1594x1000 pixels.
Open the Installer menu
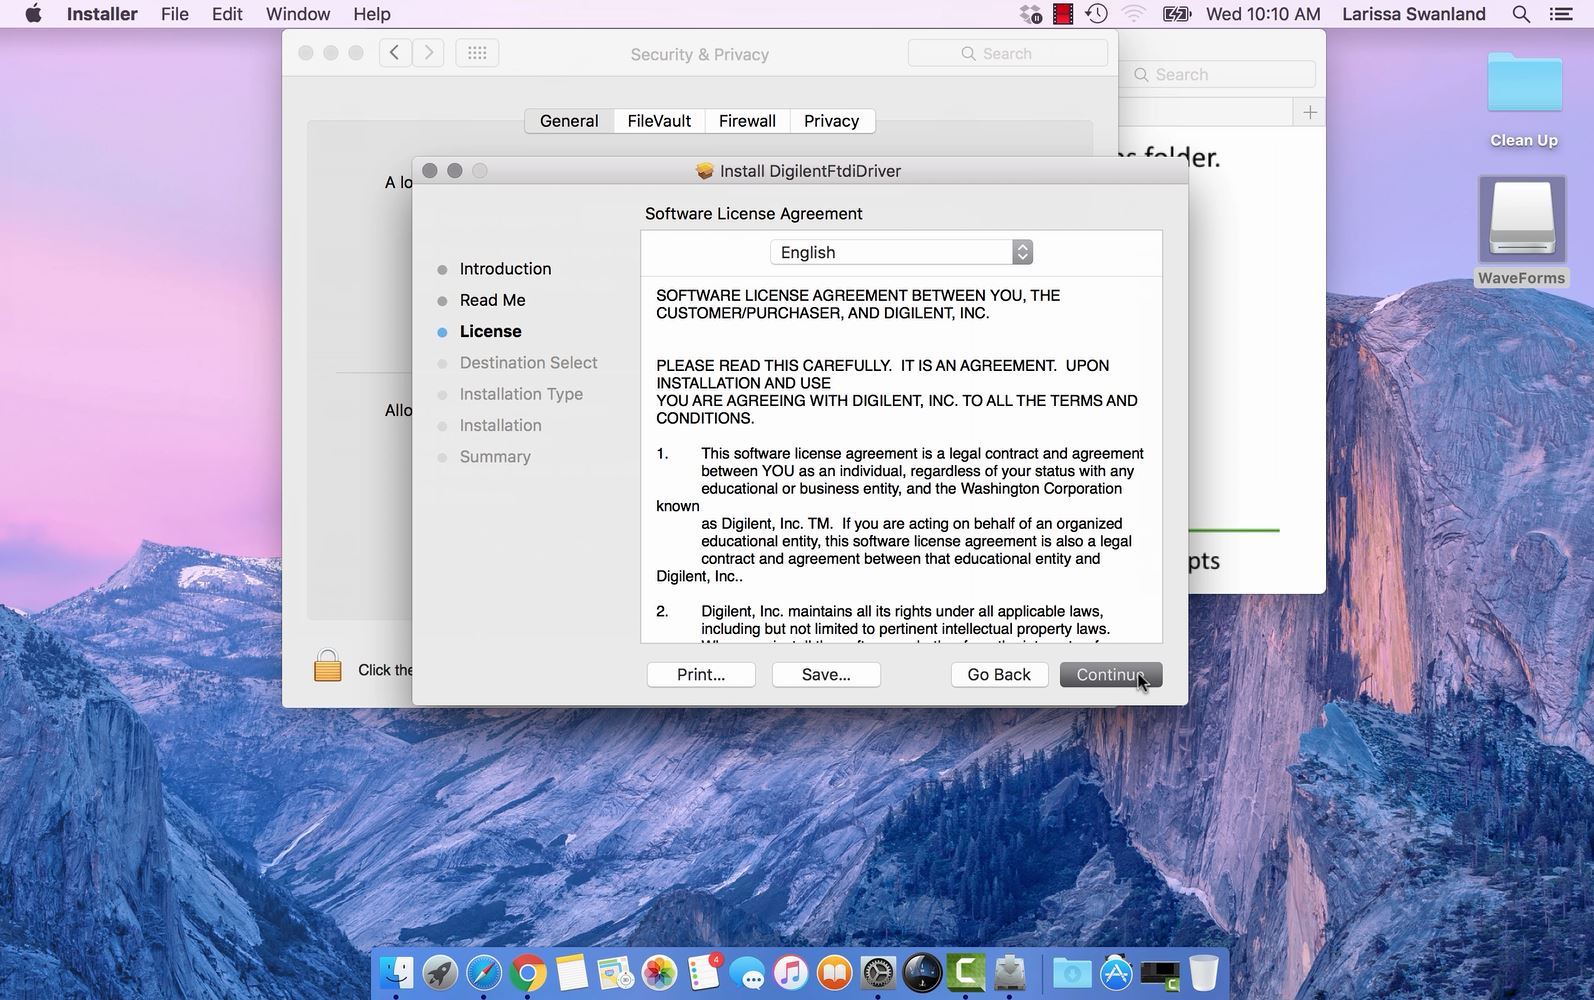tap(102, 14)
